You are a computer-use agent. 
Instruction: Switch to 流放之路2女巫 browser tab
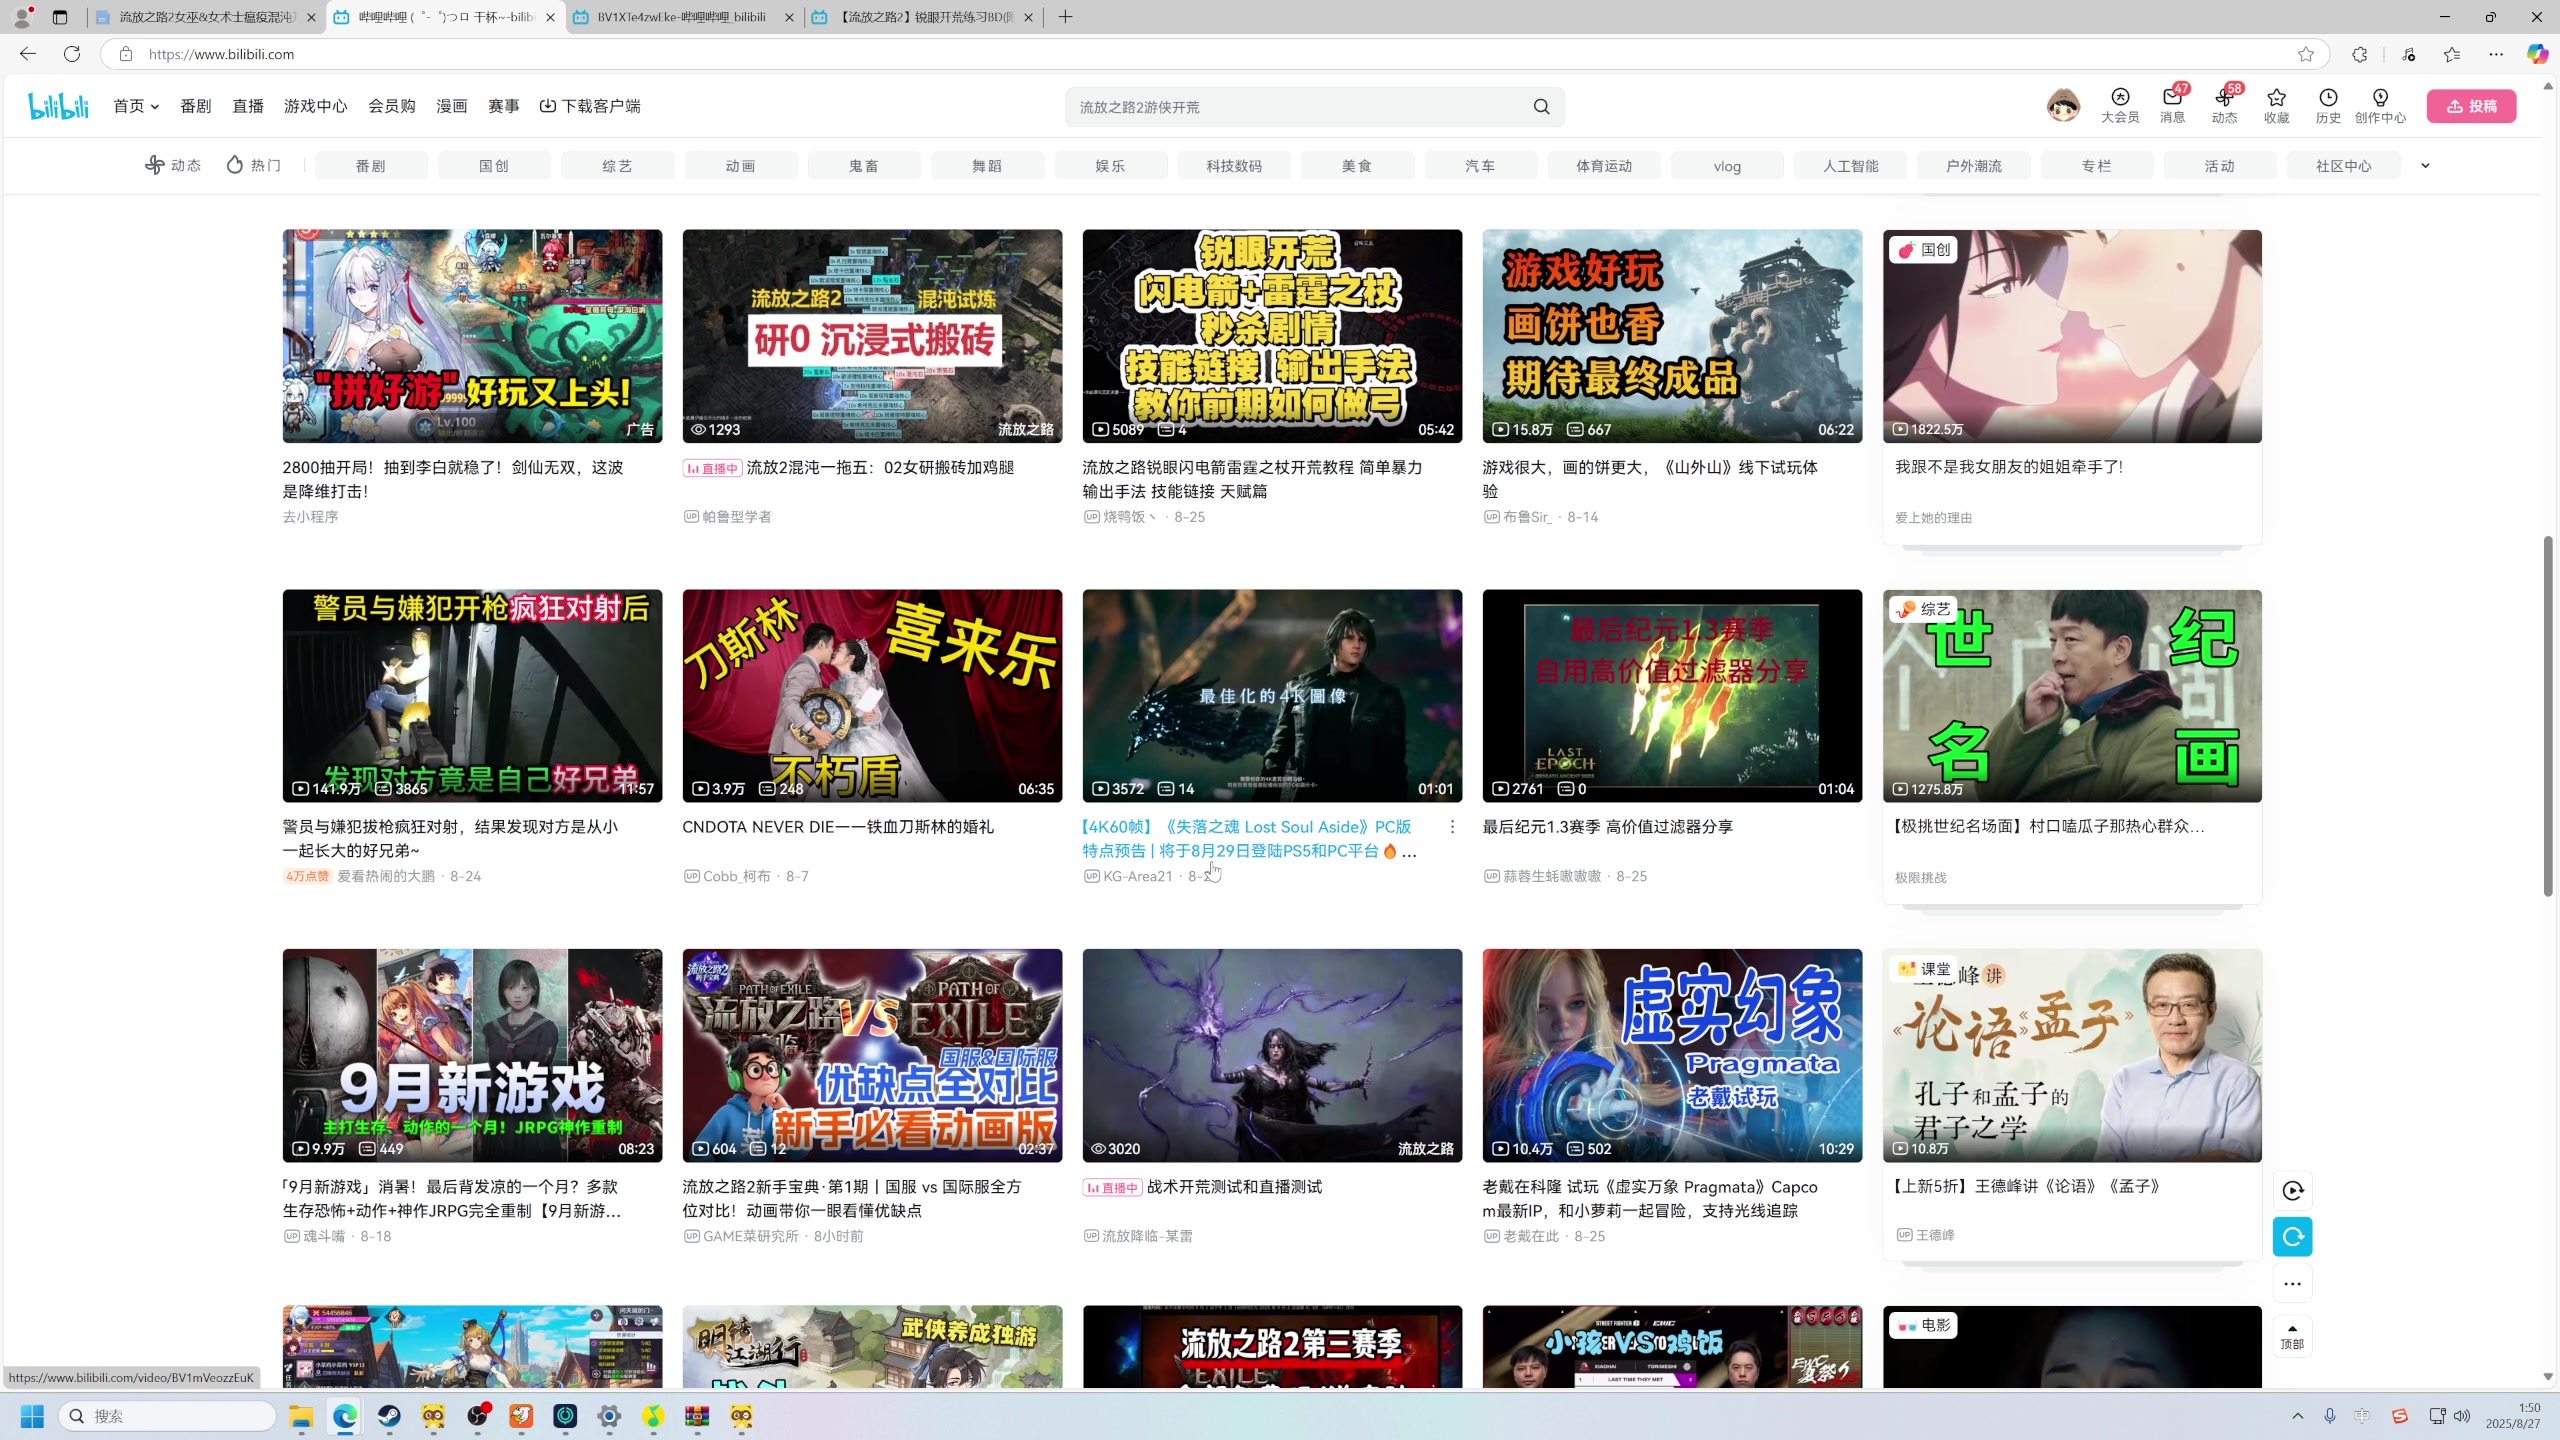pyautogui.click(x=206, y=17)
